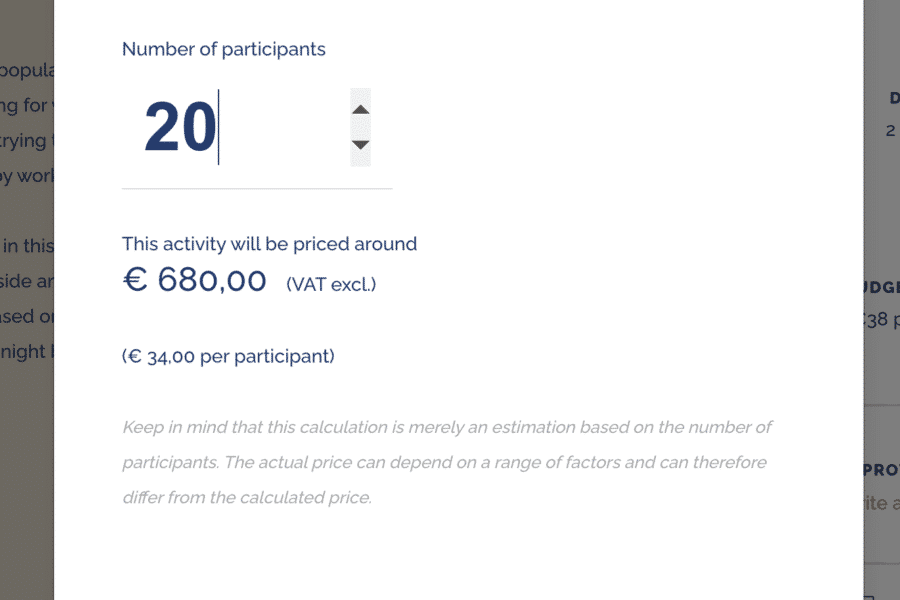Click the divider line below participants field

pos(257,188)
